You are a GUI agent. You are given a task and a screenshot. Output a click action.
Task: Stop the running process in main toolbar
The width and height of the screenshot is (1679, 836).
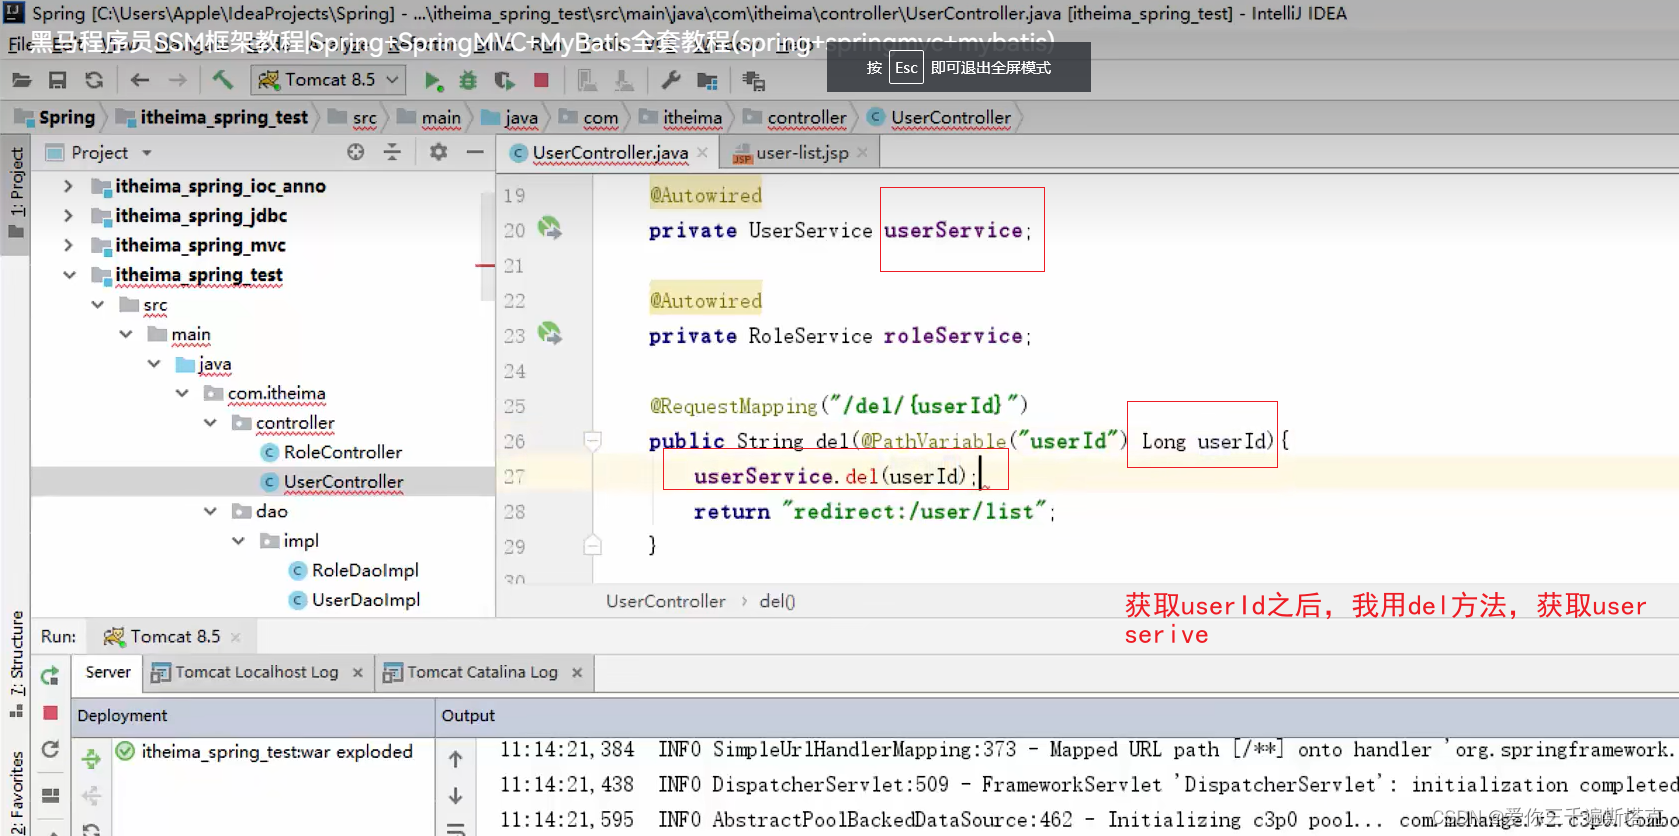(x=541, y=80)
